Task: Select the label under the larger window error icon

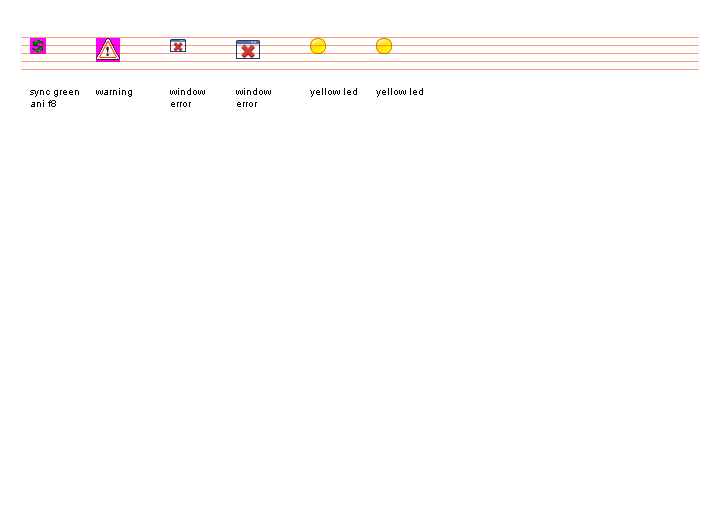Action: [253, 97]
